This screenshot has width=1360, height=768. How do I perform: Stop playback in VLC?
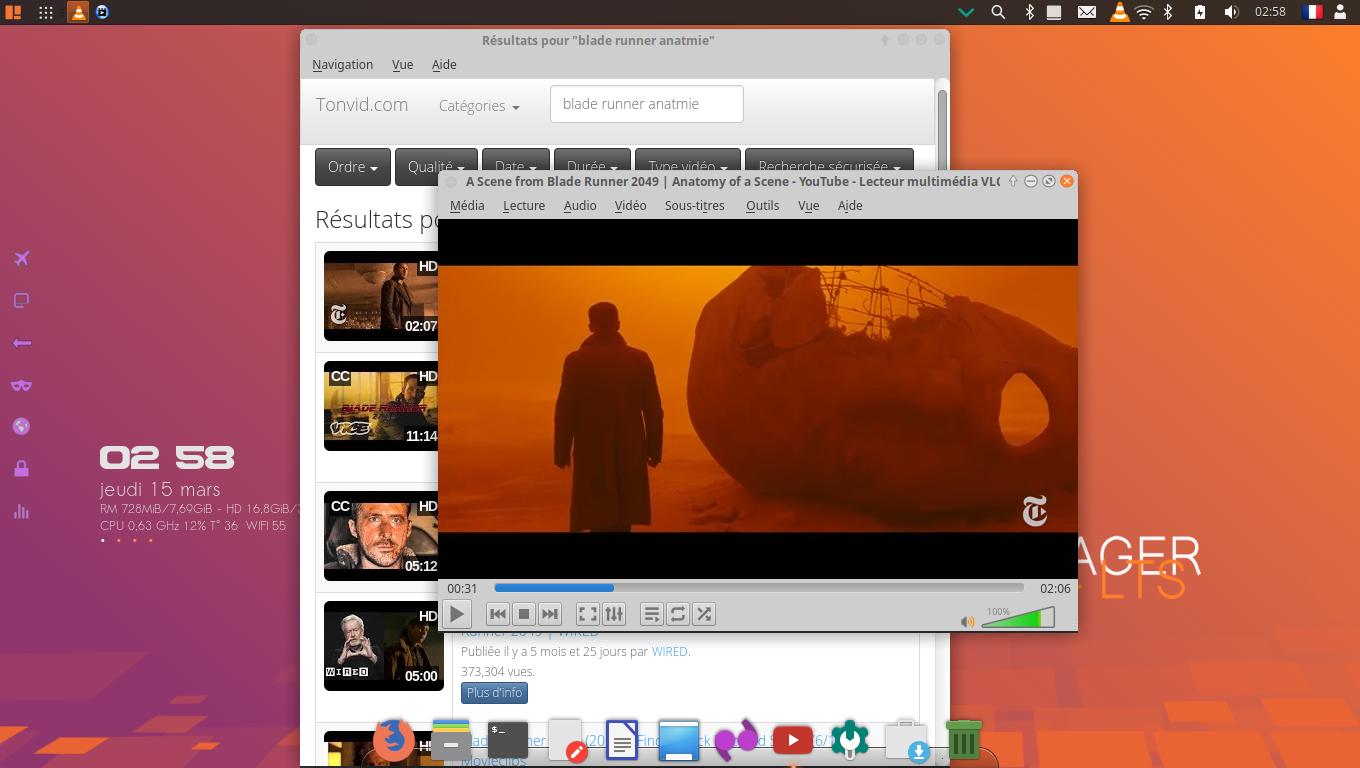click(x=524, y=614)
